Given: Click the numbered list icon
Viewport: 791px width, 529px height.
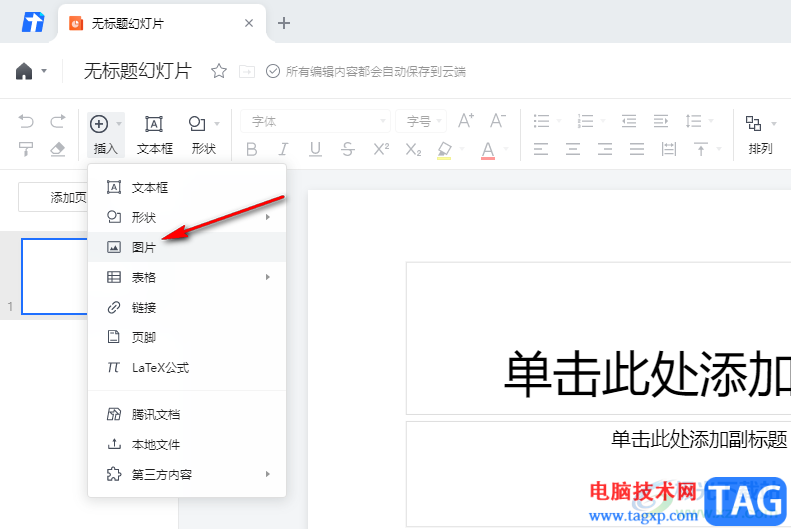Looking at the screenshot, I should (x=585, y=121).
